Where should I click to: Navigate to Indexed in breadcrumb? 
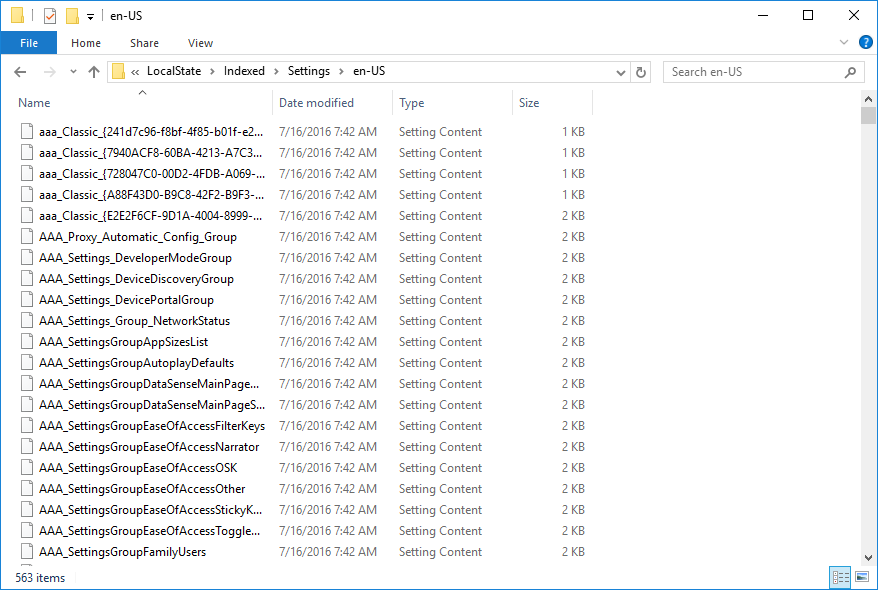(x=244, y=71)
